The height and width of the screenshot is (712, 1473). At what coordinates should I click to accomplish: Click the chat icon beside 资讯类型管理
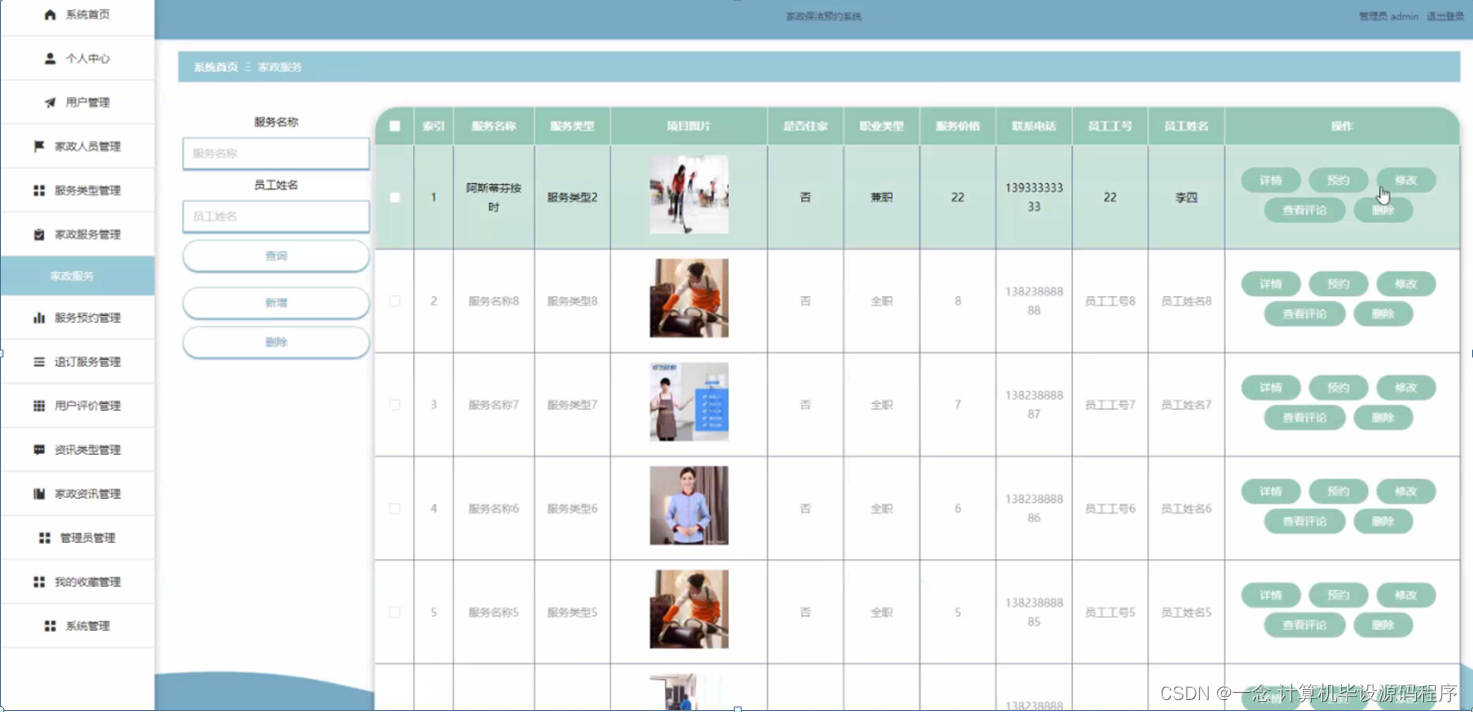(39, 450)
